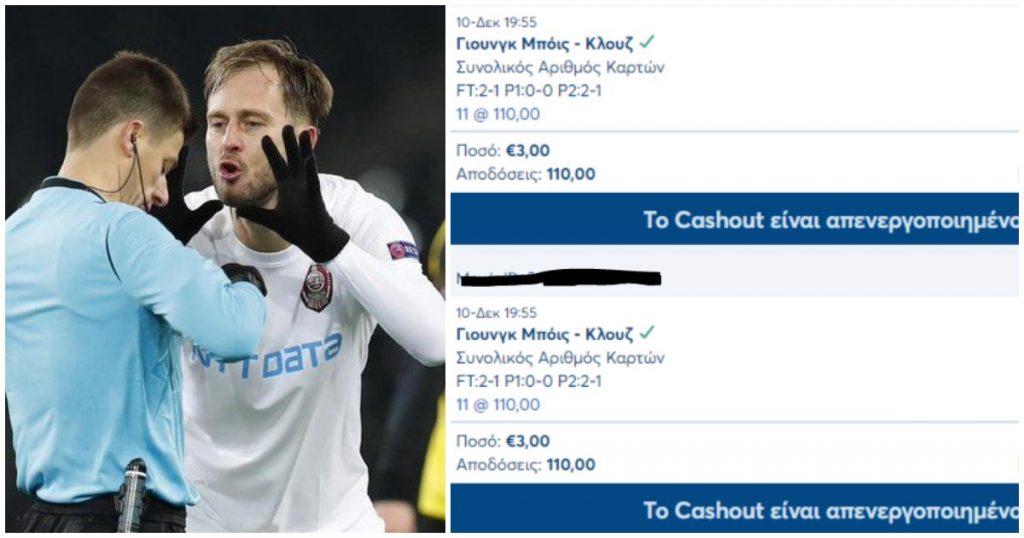Click the referee's vanishing spray can

pyautogui.click(x=131, y=494)
